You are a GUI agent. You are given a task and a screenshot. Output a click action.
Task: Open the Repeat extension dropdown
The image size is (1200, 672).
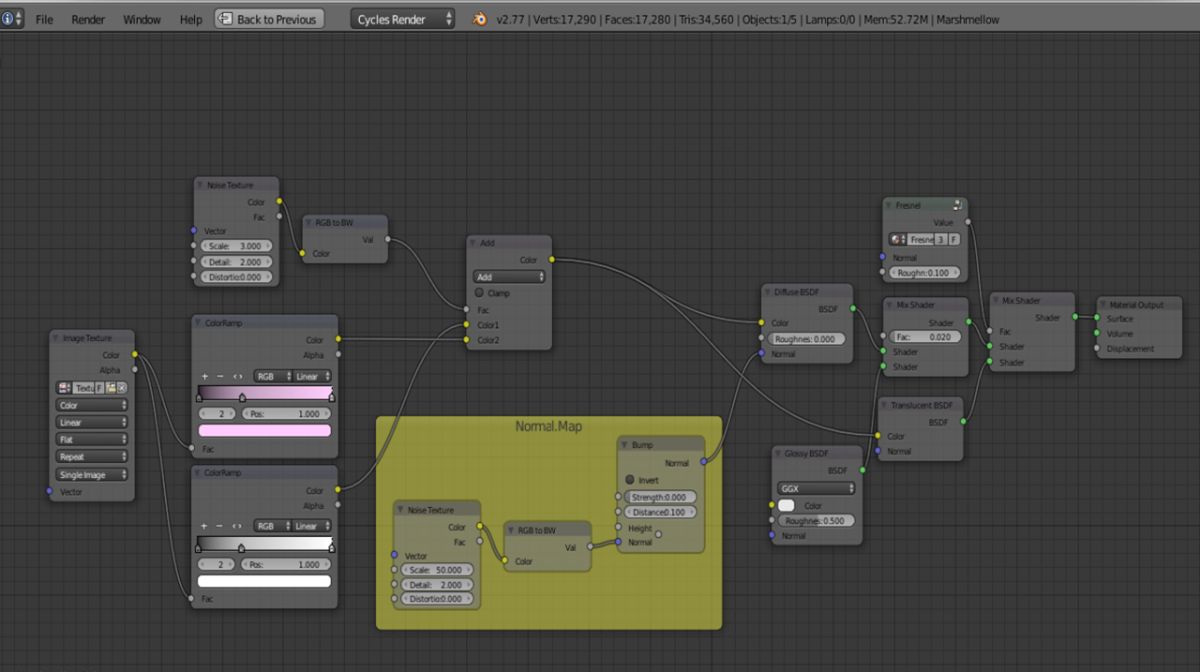[92, 456]
